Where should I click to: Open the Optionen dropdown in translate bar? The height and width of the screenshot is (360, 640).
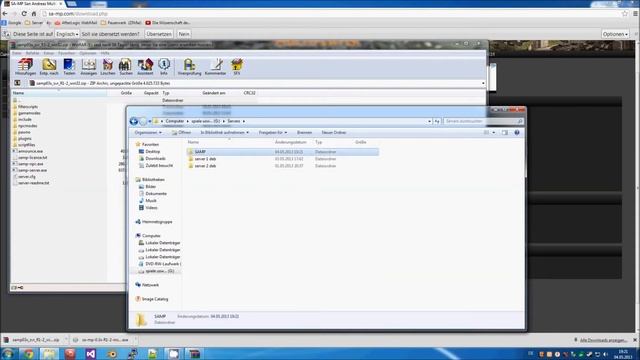[x=615, y=34]
